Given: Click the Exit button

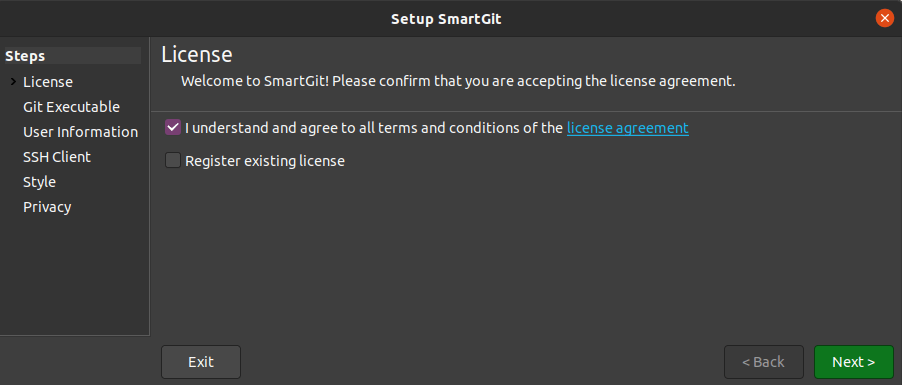Looking at the screenshot, I should pyautogui.click(x=201, y=362).
